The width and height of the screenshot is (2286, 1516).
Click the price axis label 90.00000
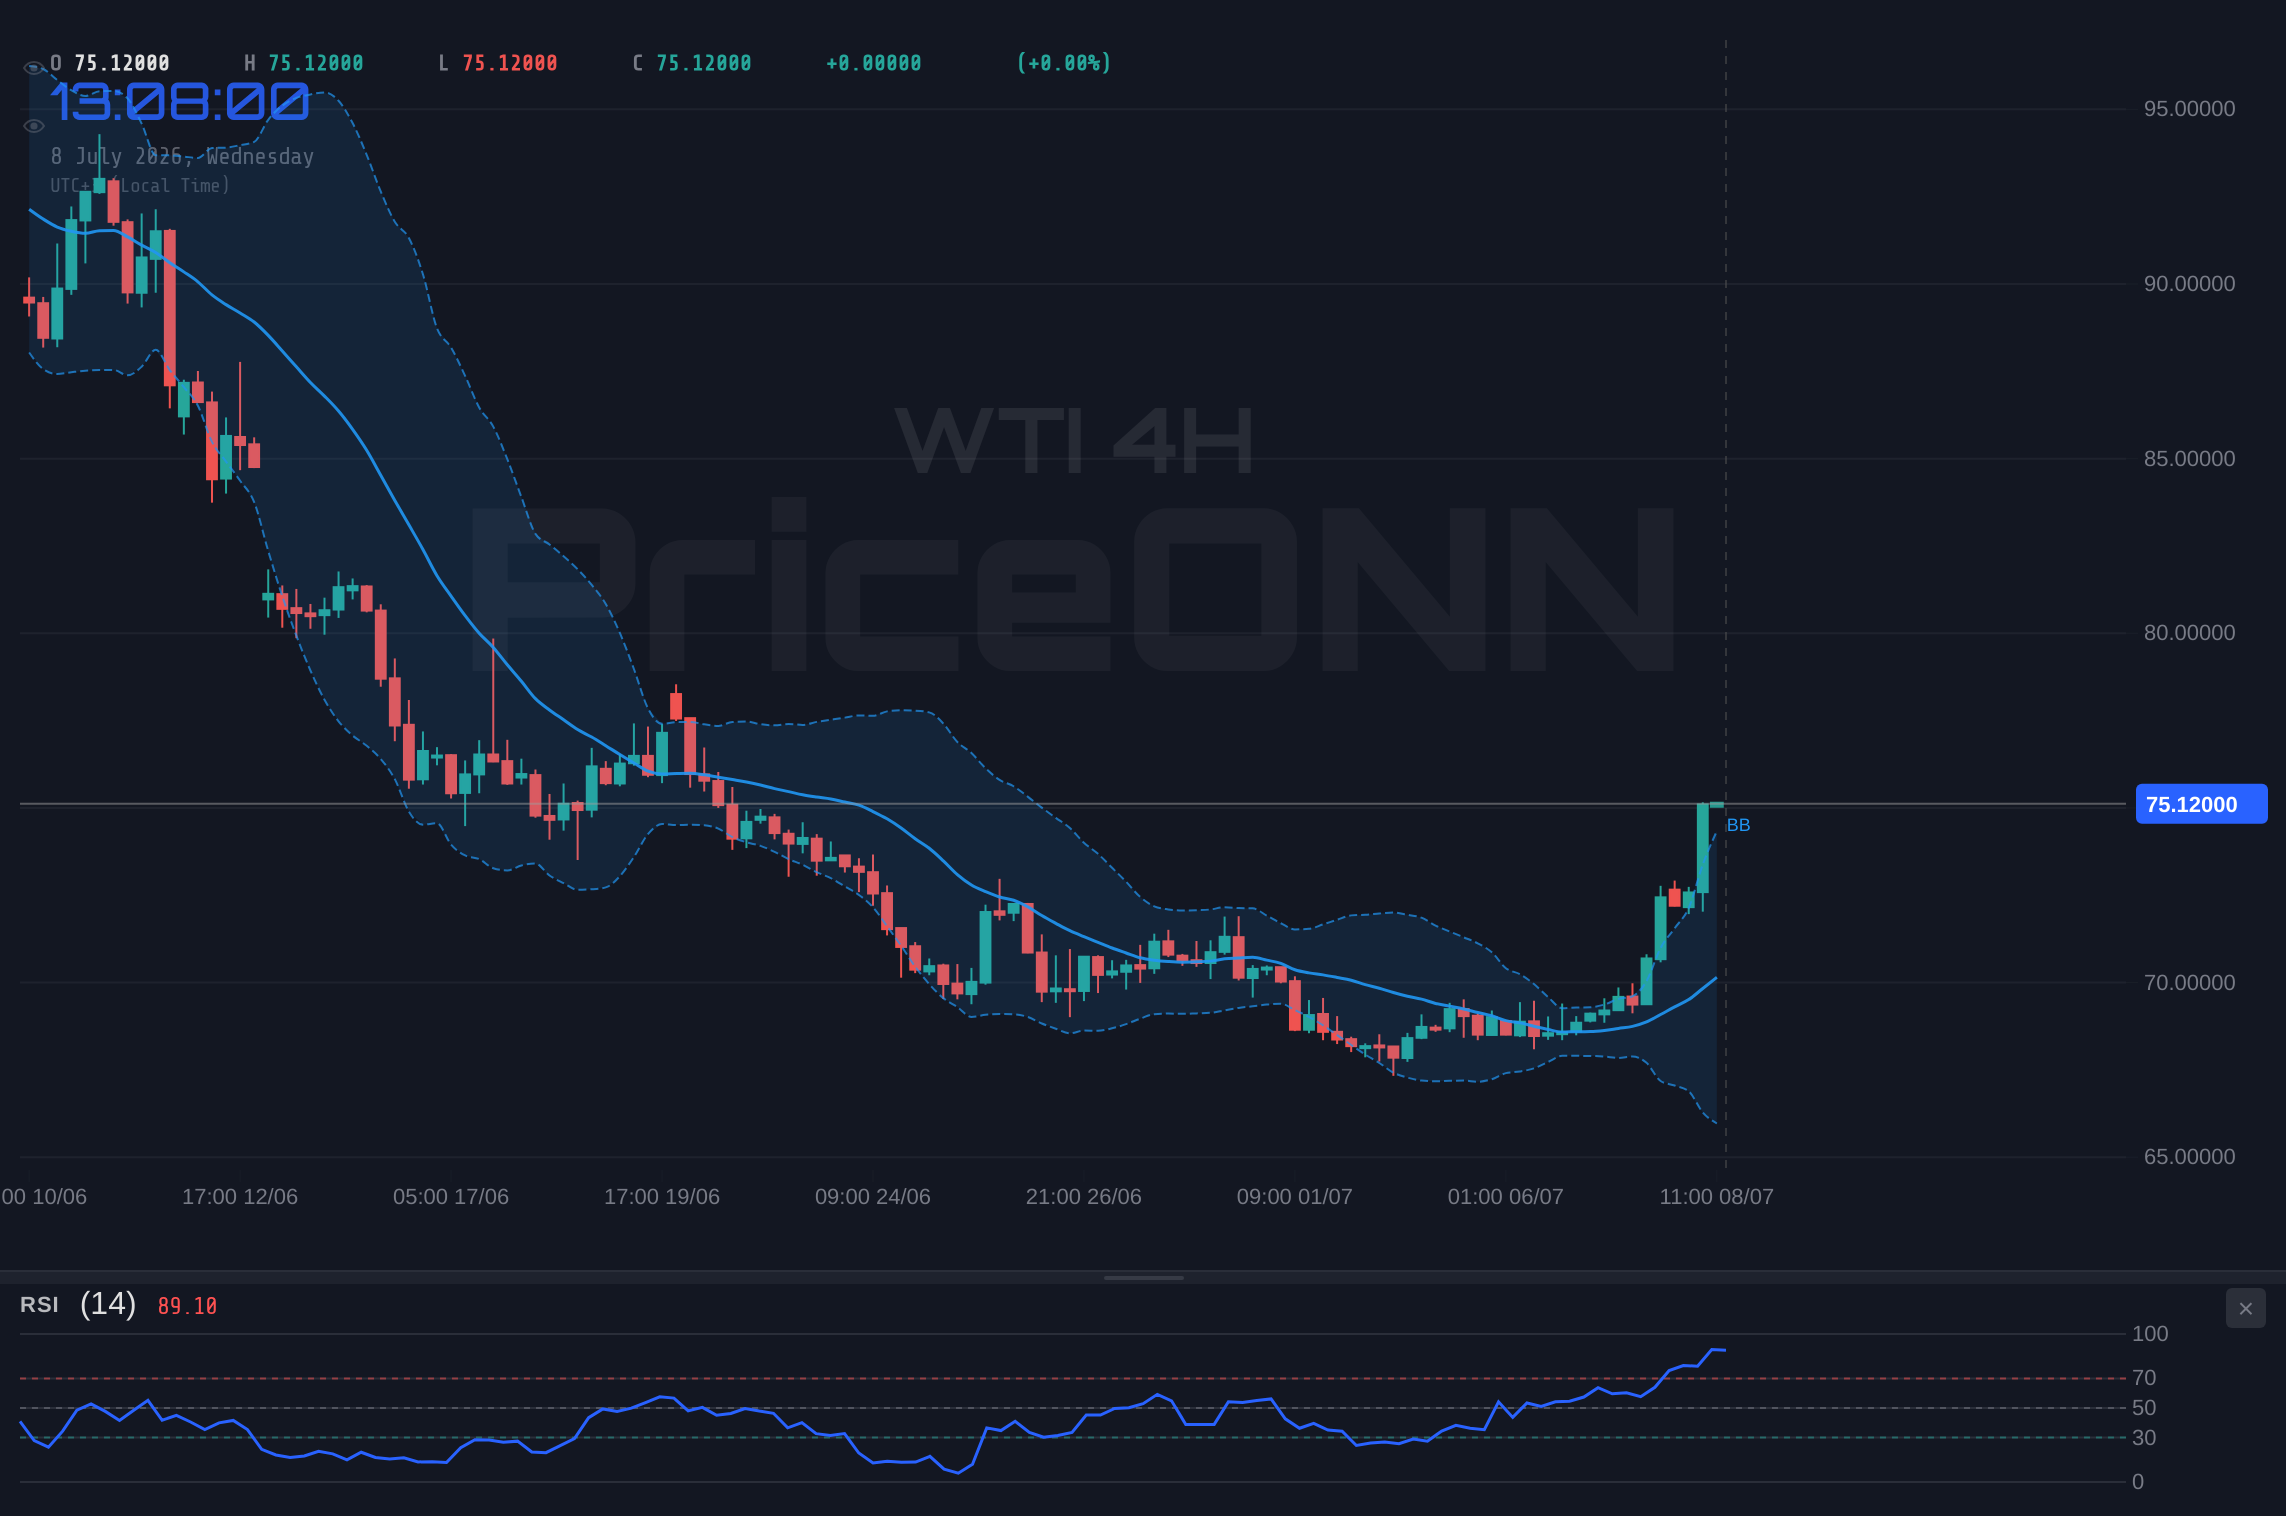coord(2189,284)
